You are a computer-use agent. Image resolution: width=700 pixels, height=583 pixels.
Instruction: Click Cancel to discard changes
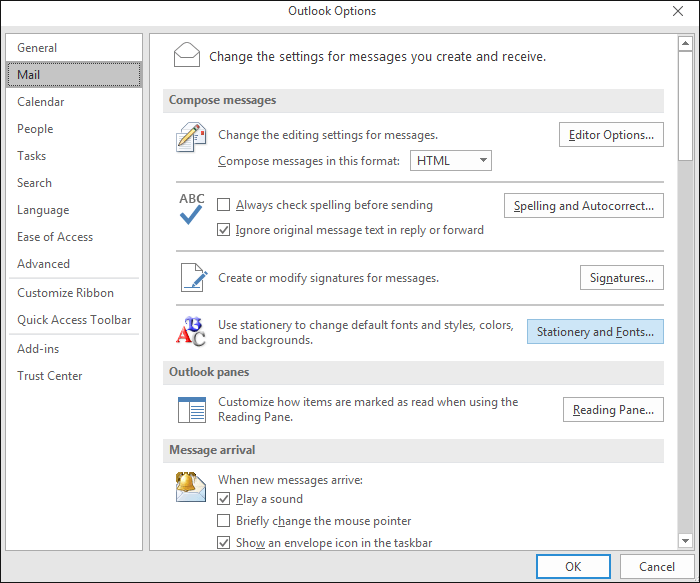point(657,566)
